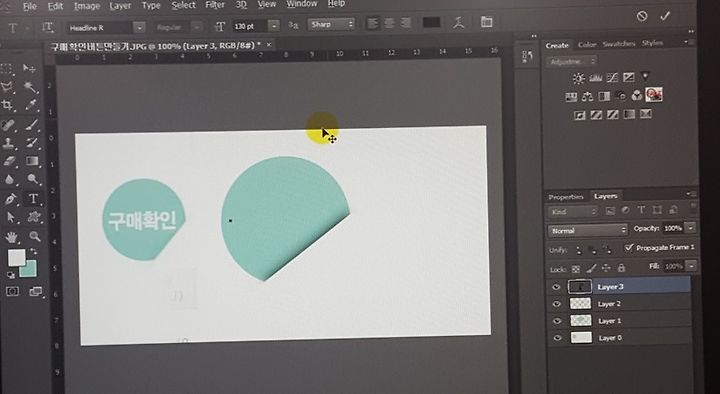This screenshot has width=720, height=394.
Task: Switch to the Swatches tab
Action: pyautogui.click(x=619, y=44)
